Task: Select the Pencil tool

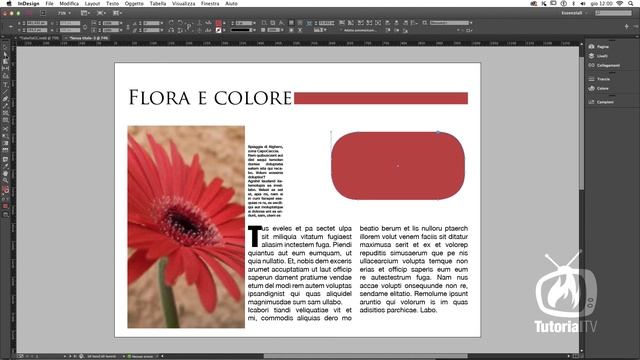Action: [5, 106]
